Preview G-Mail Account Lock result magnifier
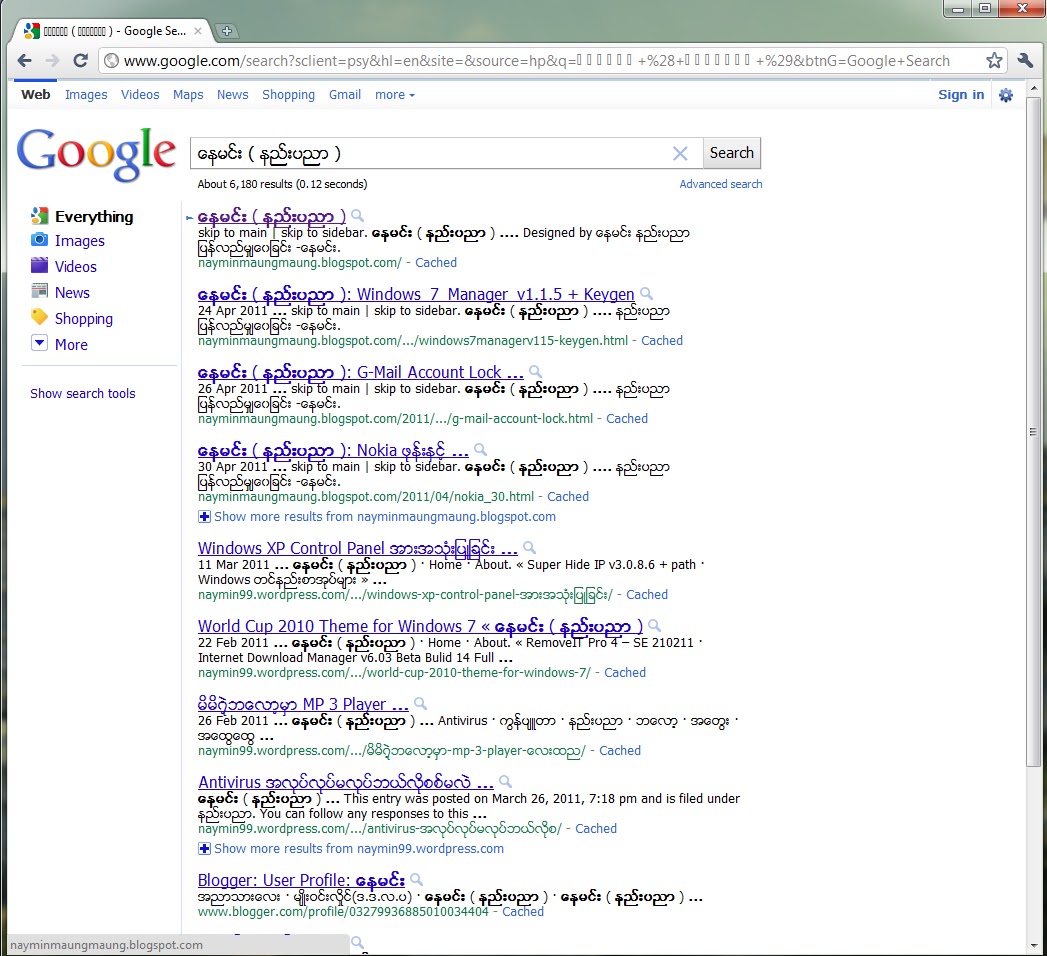The width and height of the screenshot is (1047, 956). (536, 372)
